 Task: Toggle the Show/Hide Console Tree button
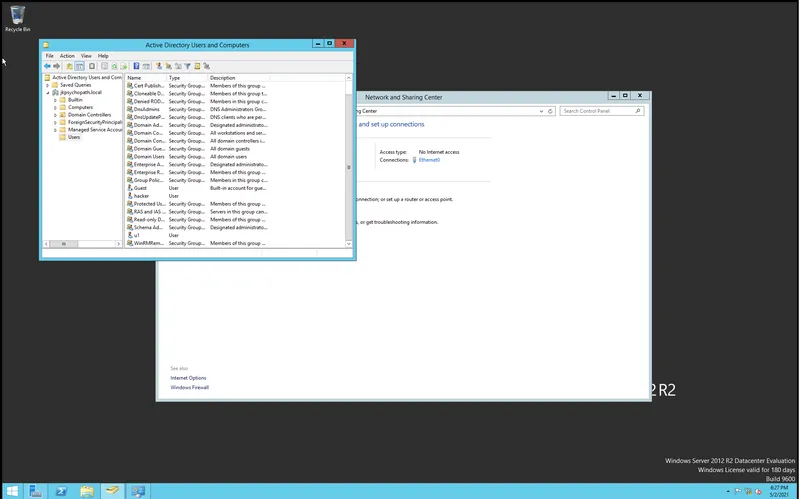80,66
